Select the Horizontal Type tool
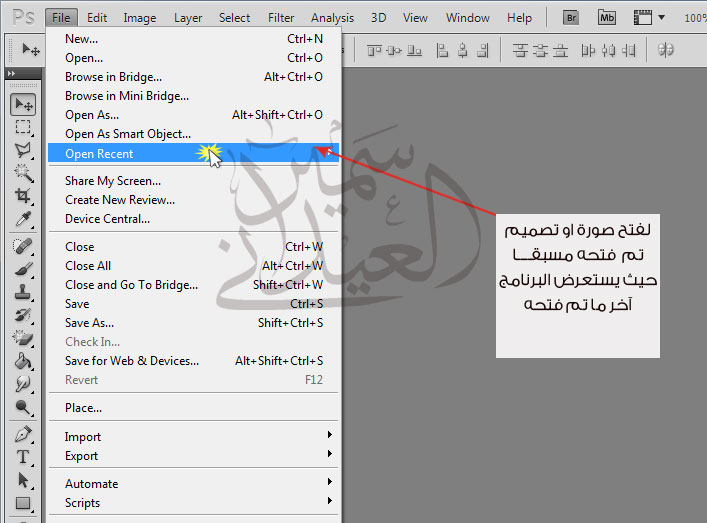707x523 pixels. coord(23,457)
